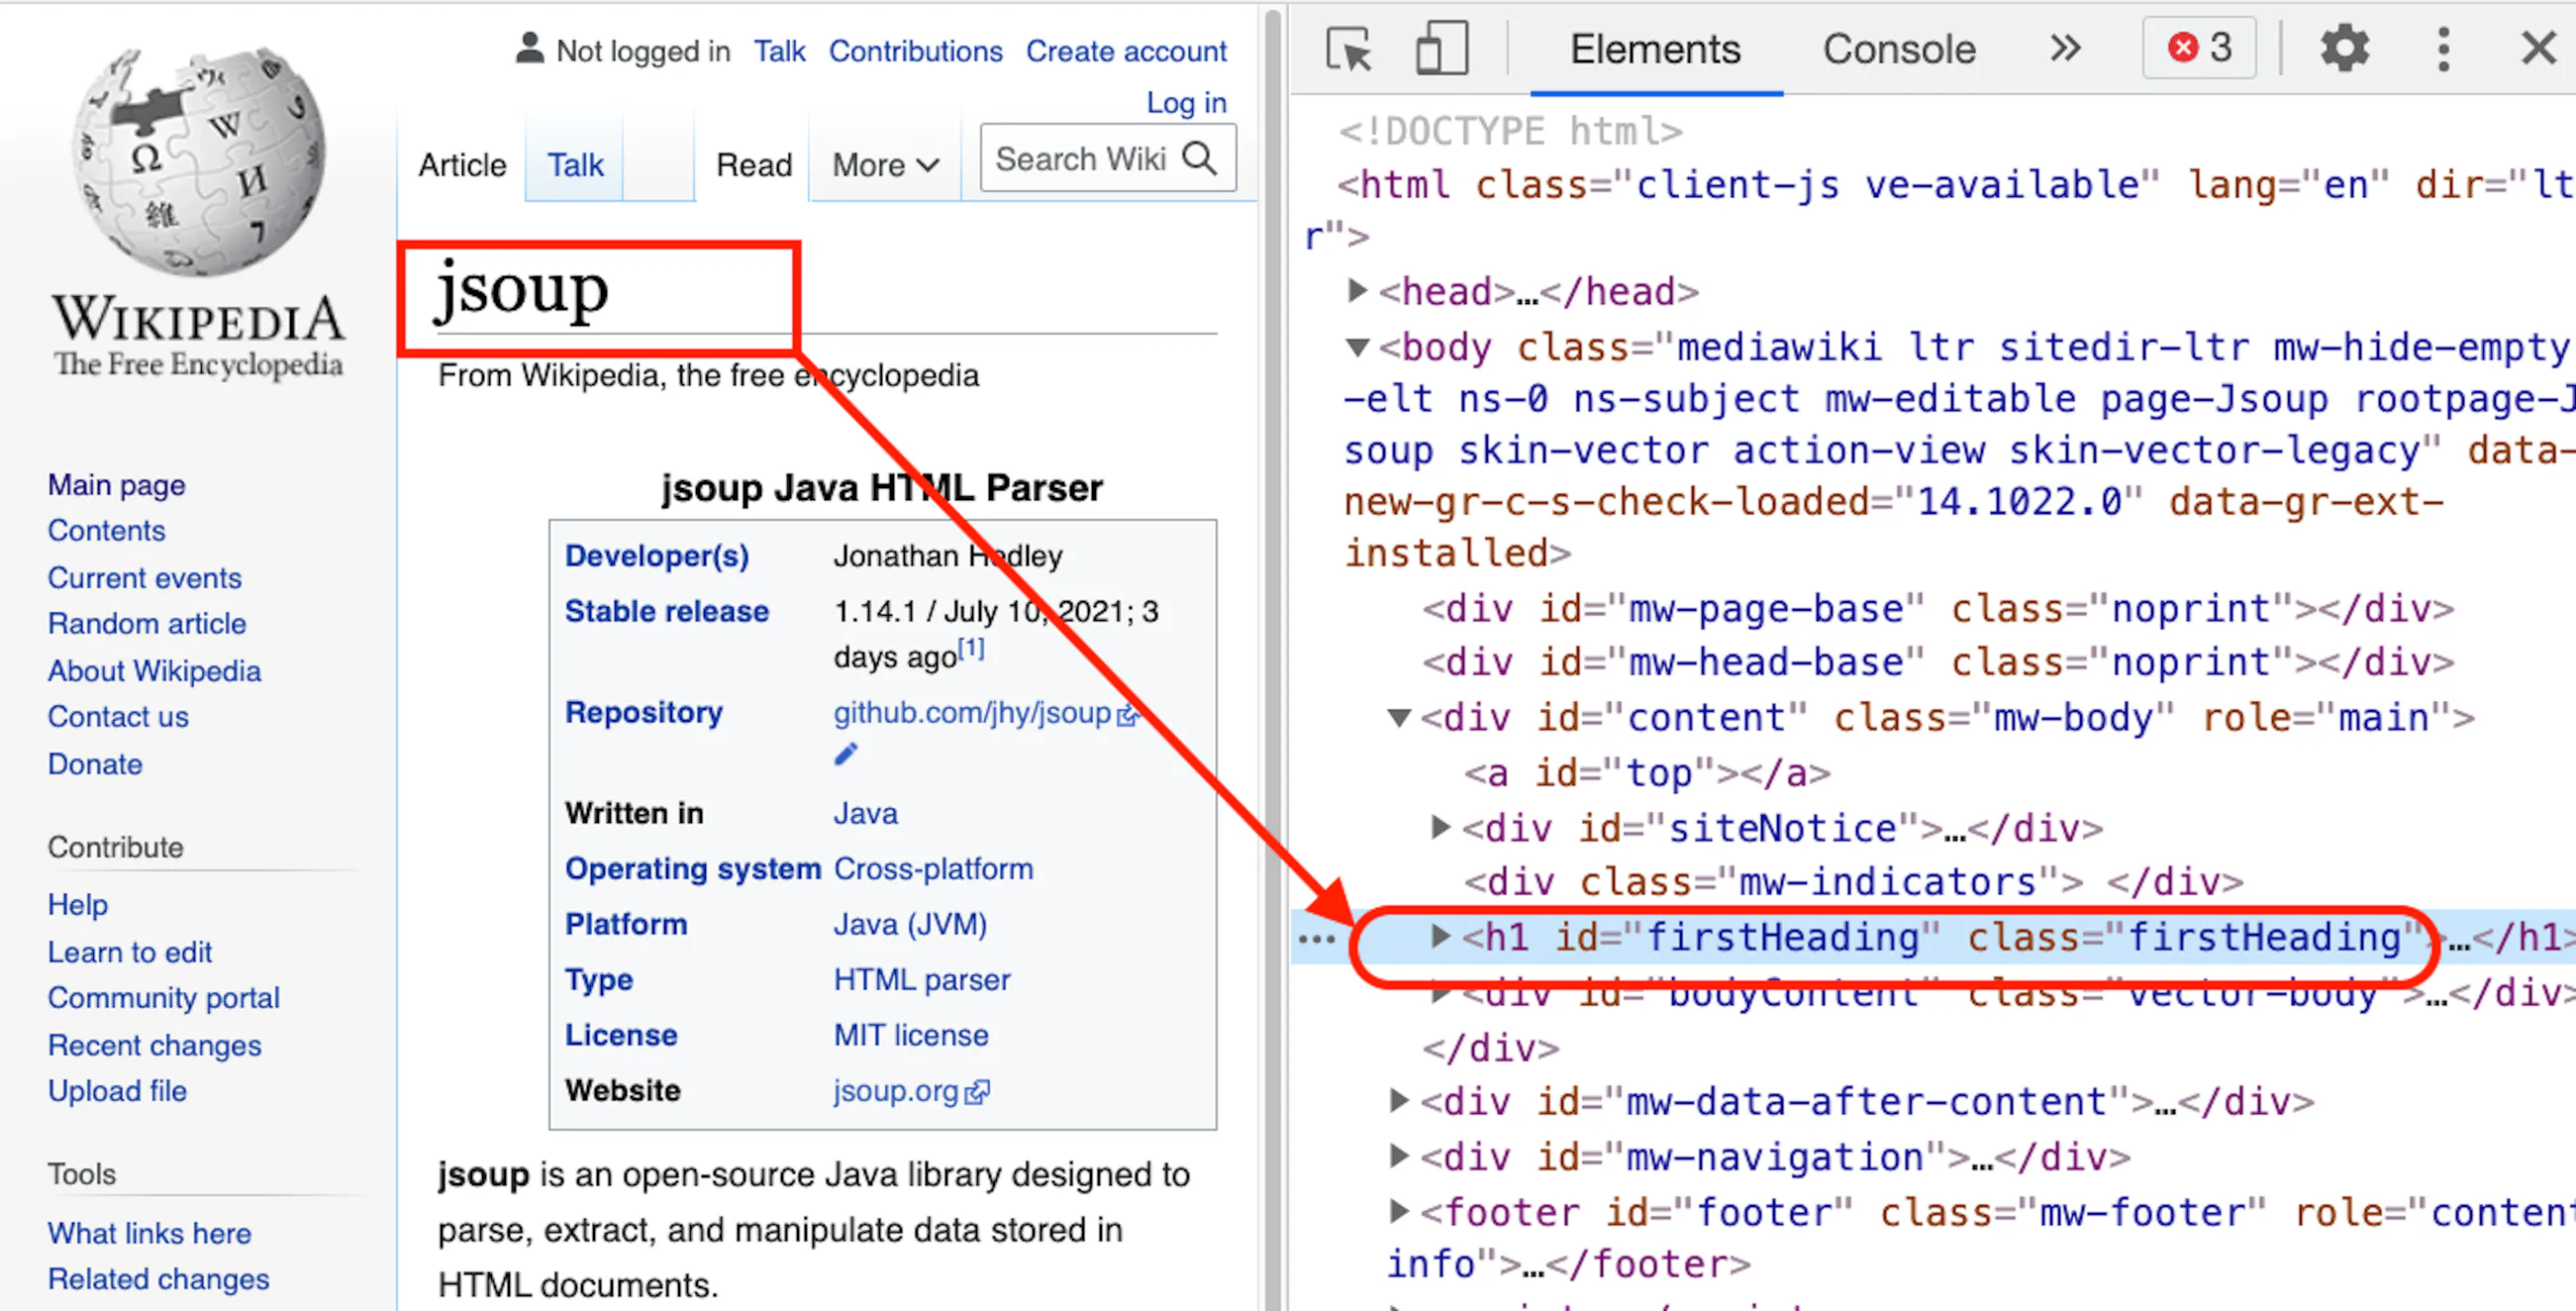Image resolution: width=2576 pixels, height=1311 pixels.
Task: Collapse the div content node
Action: point(1399,717)
